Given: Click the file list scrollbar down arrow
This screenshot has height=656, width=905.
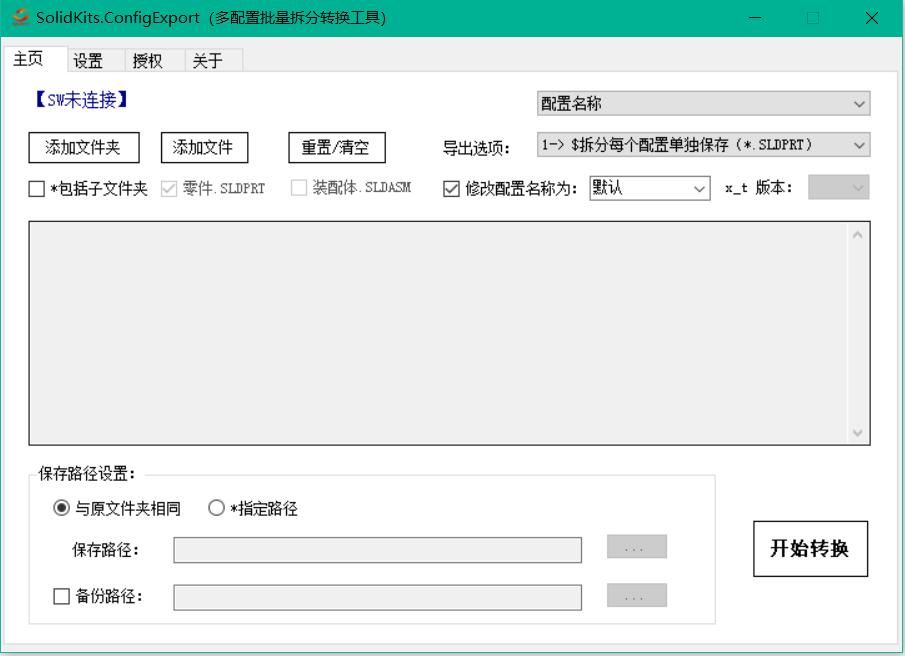Looking at the screenshot, I should 857,433.
